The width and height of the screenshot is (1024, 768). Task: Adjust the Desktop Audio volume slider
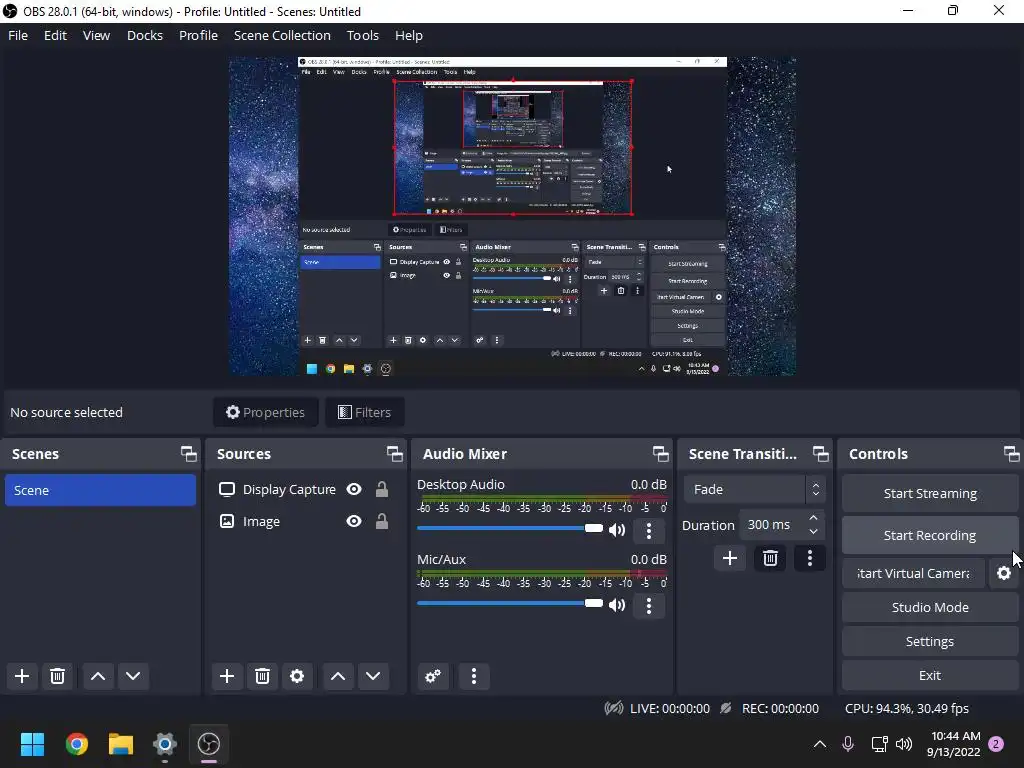point(509,528)
